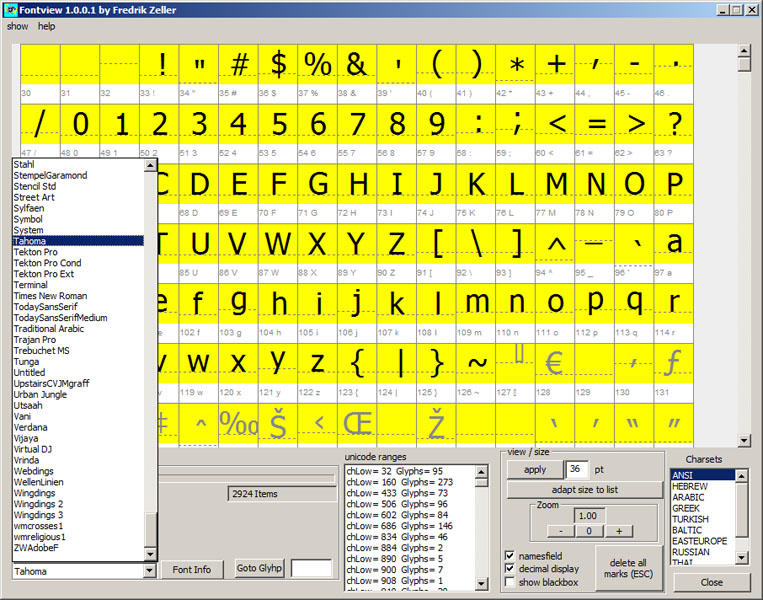This screenshot has height=600, width=763.
Task: Click the point size field showing 36
Action: click(x=577, y=469)
